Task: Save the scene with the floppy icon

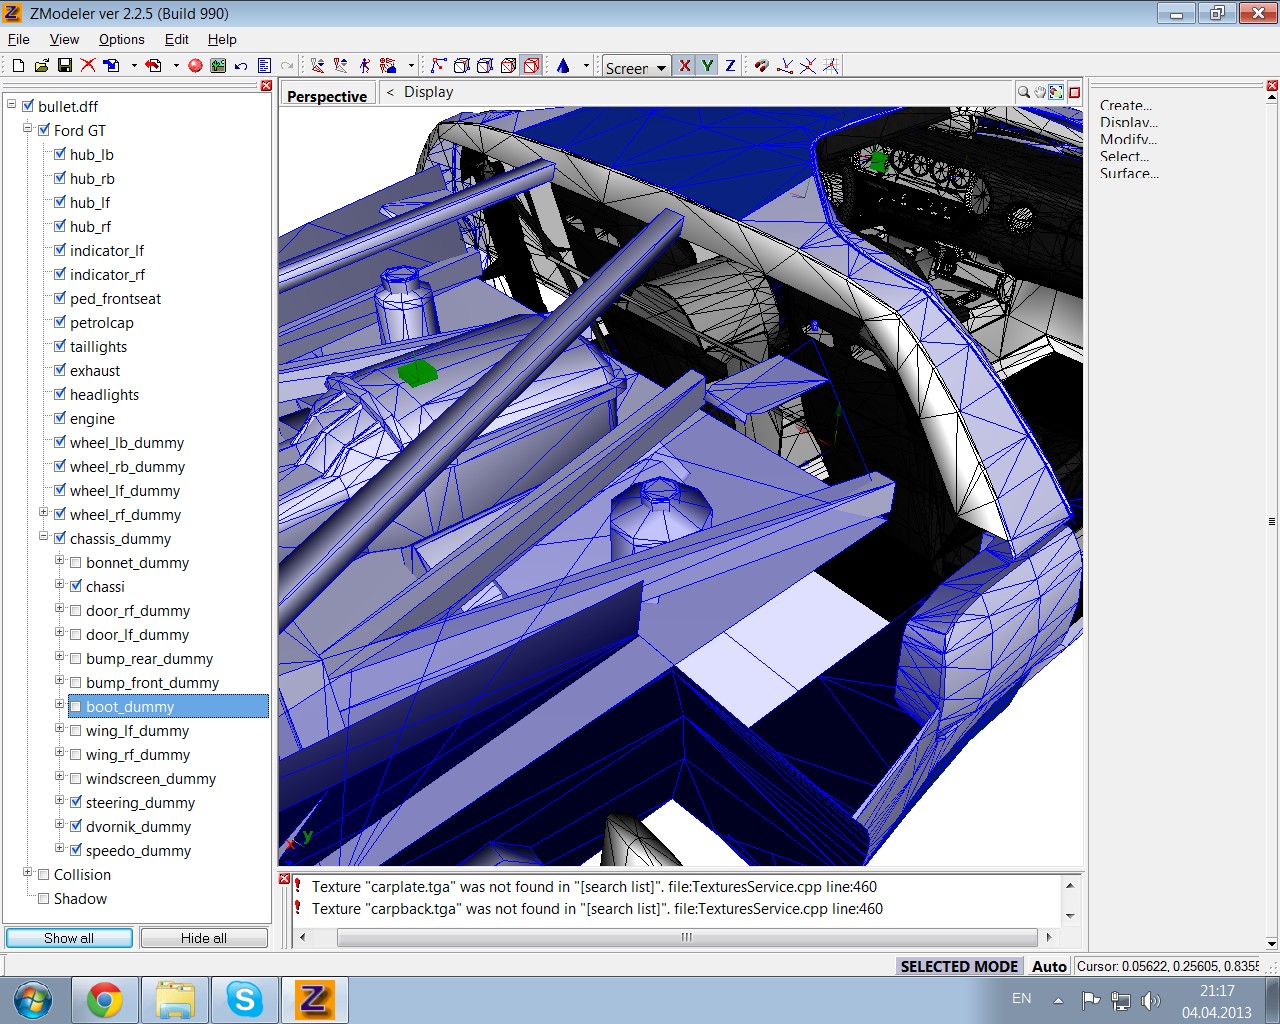Action: [x=65, y=66]
